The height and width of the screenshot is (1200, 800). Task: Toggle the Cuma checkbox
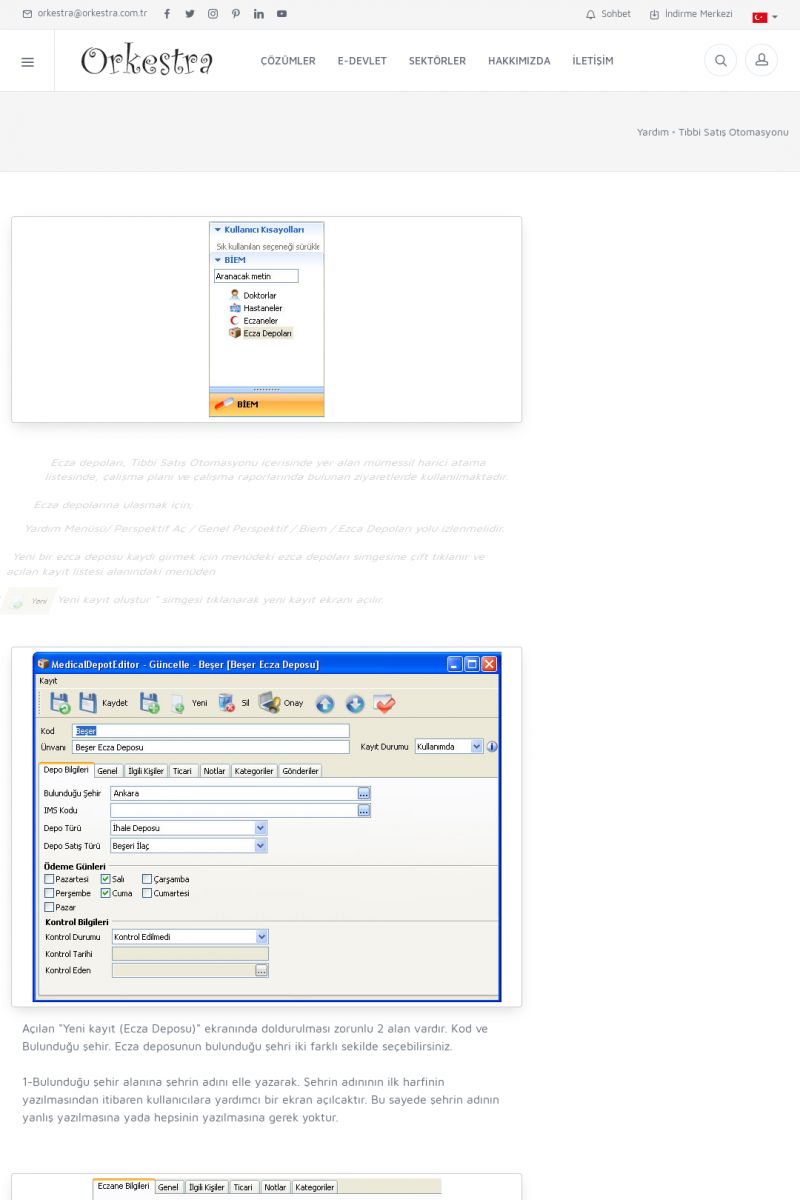(106, 893)
